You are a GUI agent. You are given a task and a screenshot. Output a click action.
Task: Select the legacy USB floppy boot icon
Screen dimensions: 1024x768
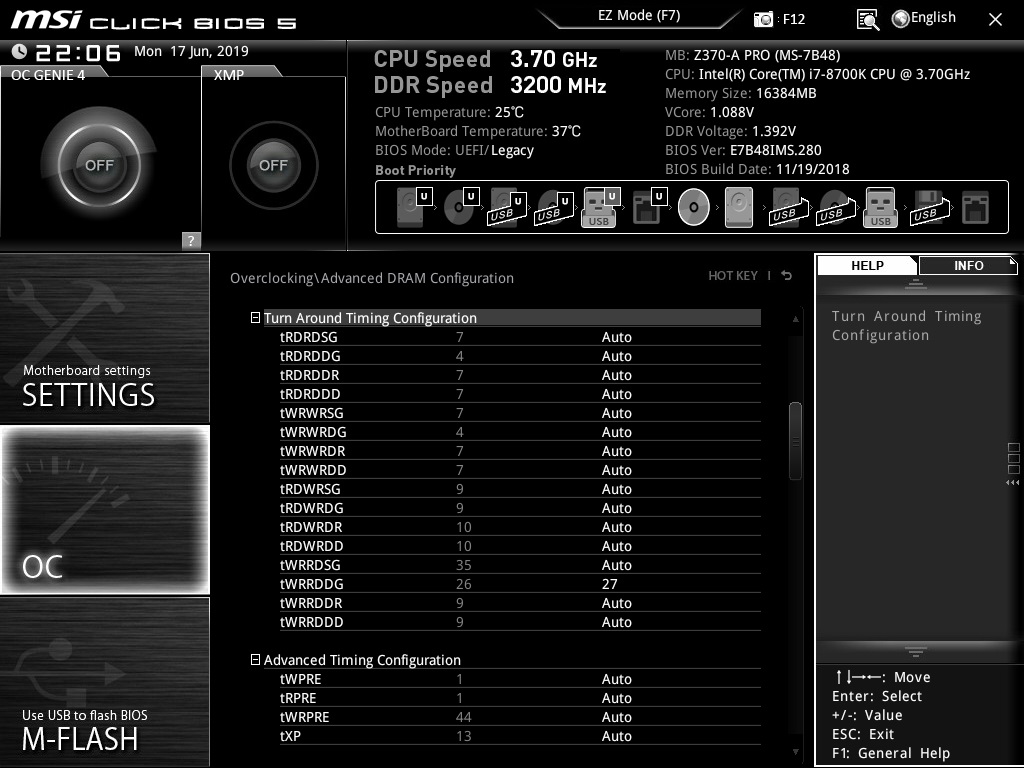pos(928,208)
